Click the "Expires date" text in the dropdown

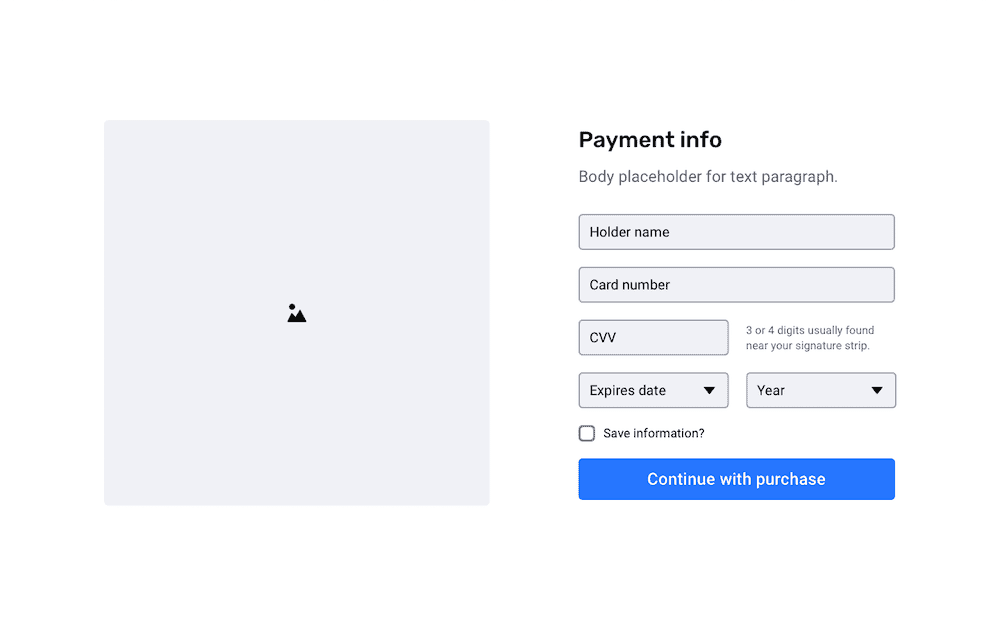click(x=628, y=390)
